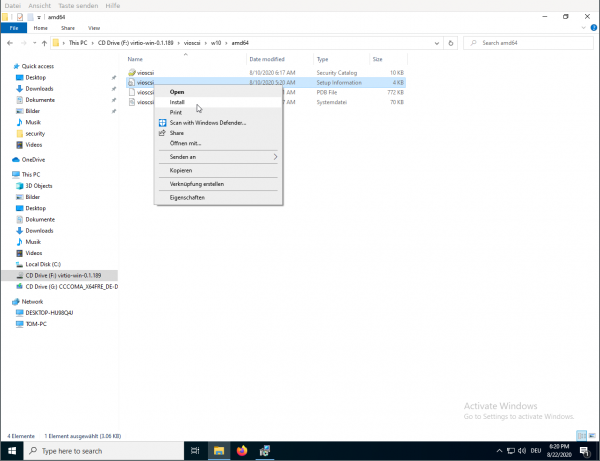Click the Share icon in context menu
Viewport: 600px width, 461px height.
point(162,132)
